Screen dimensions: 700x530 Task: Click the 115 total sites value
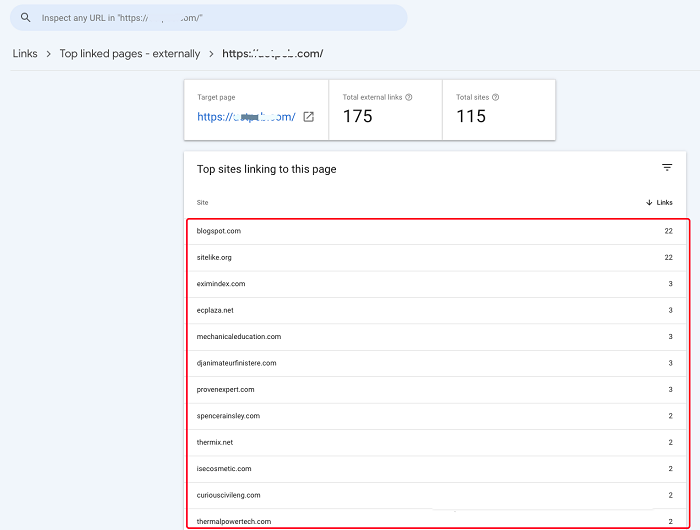471,117
